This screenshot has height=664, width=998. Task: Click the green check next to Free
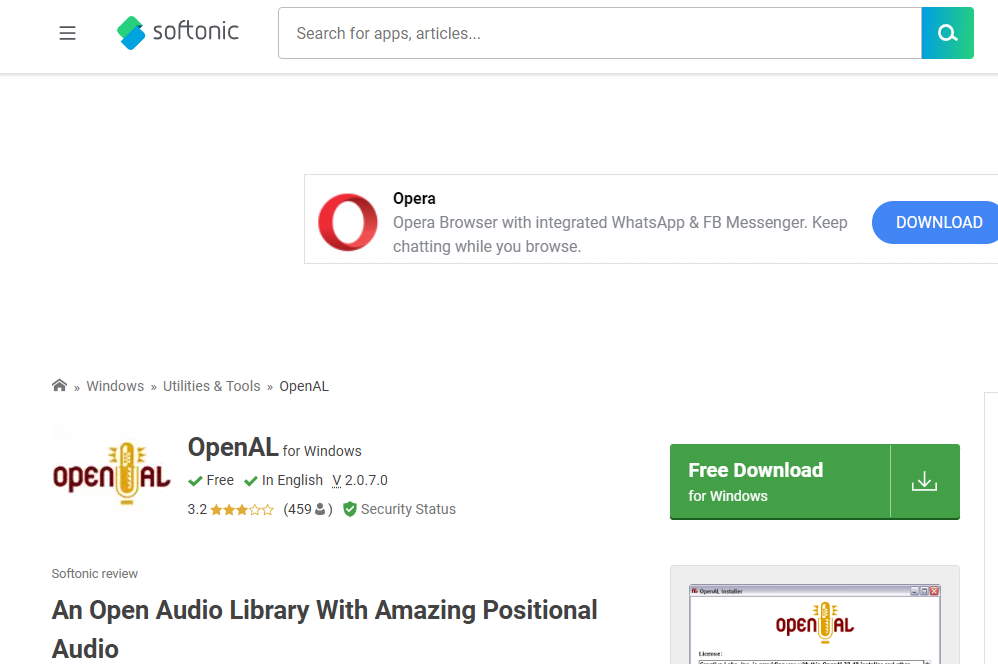tap(195, 481)
